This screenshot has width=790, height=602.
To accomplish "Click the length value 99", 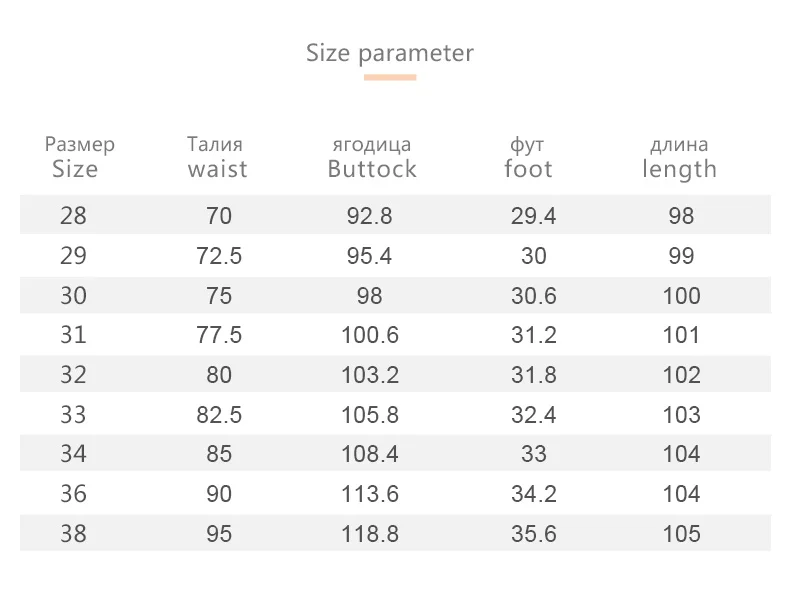I will coord(681,256).
